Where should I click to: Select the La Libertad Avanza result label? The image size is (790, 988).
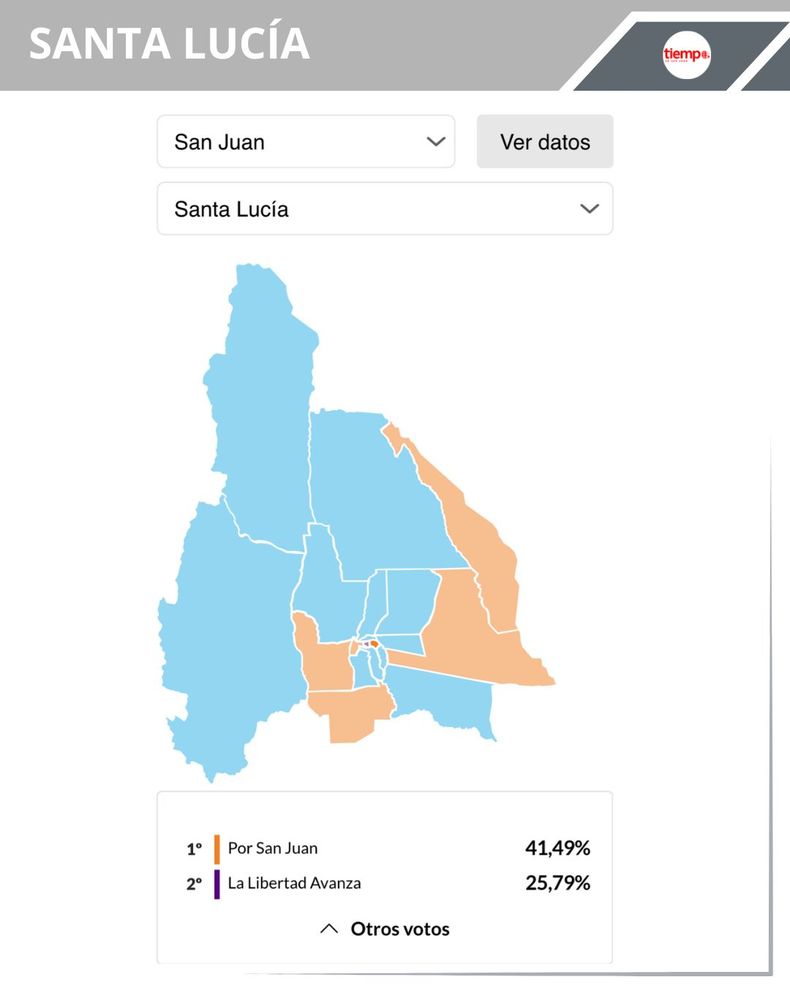[294, 884]
